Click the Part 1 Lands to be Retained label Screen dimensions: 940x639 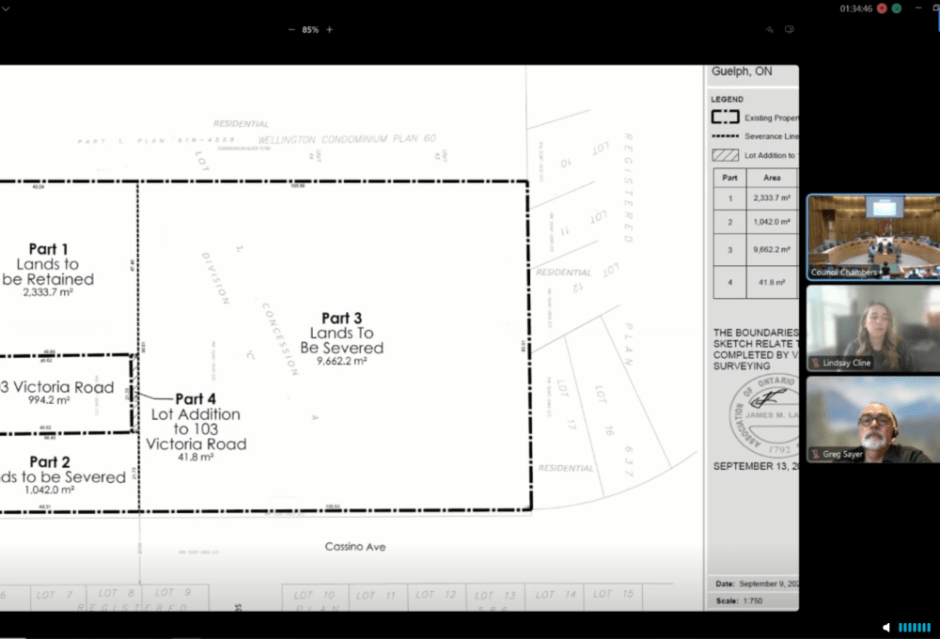tap(48, 267)
